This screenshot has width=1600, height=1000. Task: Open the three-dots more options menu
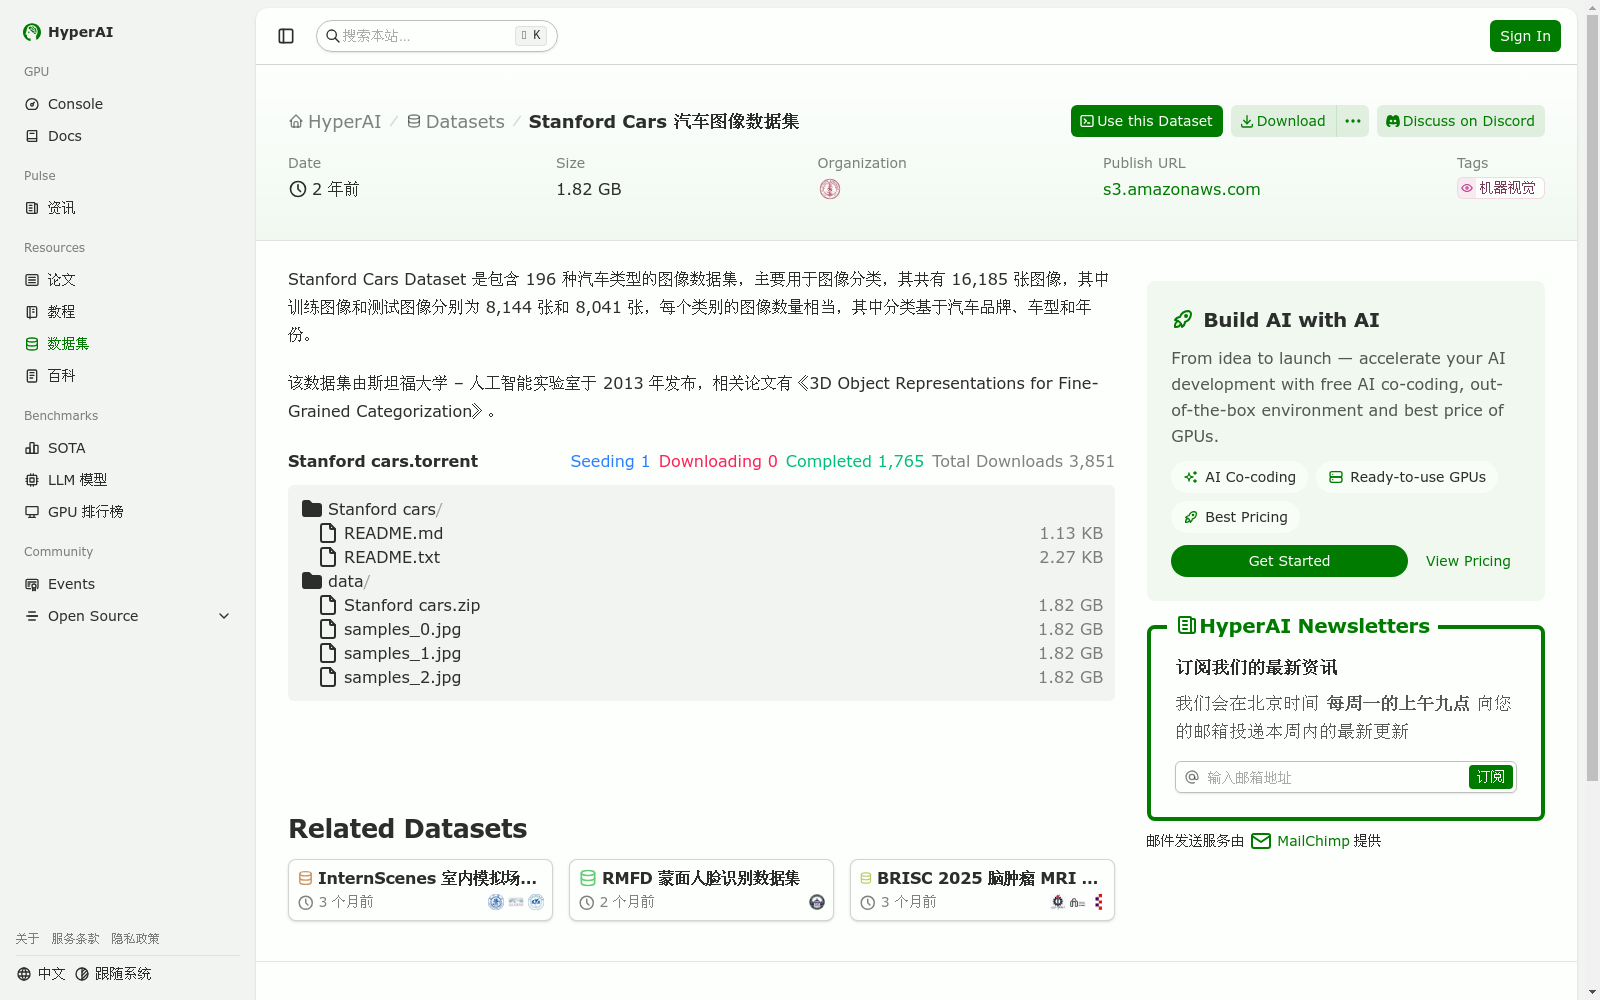coord(1353,121)
